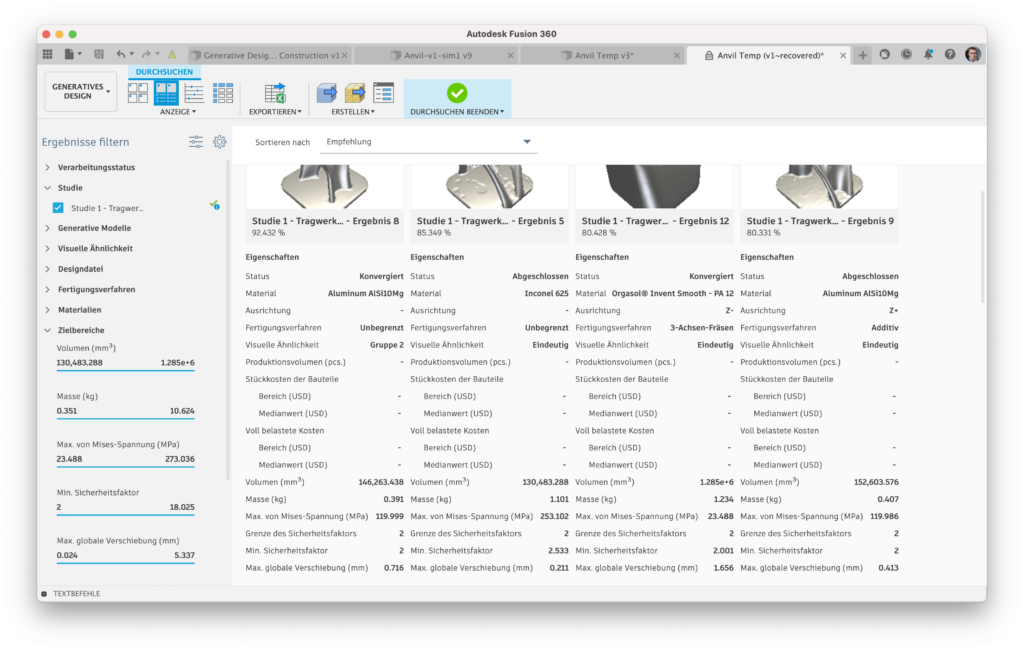Select the Ergebnis 5 result thumbnail
Viewport: 1024px width, 651px height.
click(x=489, y=187)
